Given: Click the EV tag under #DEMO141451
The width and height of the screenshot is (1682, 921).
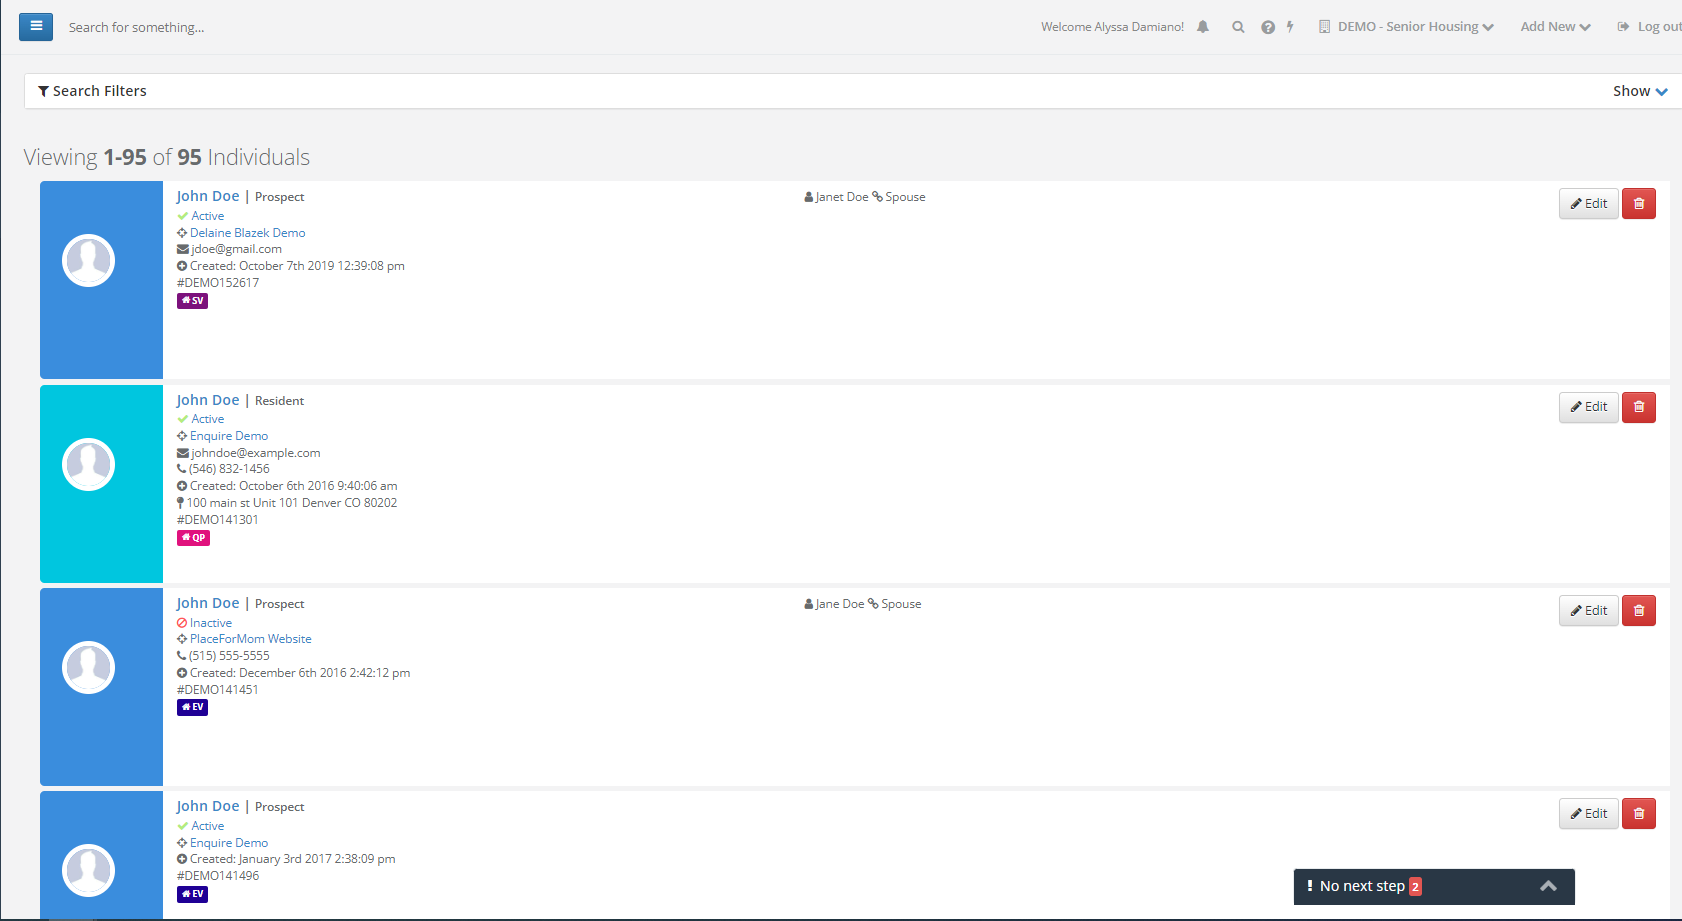Looking at the screenshot, I should pyautogui.click(x=192, y=707).
